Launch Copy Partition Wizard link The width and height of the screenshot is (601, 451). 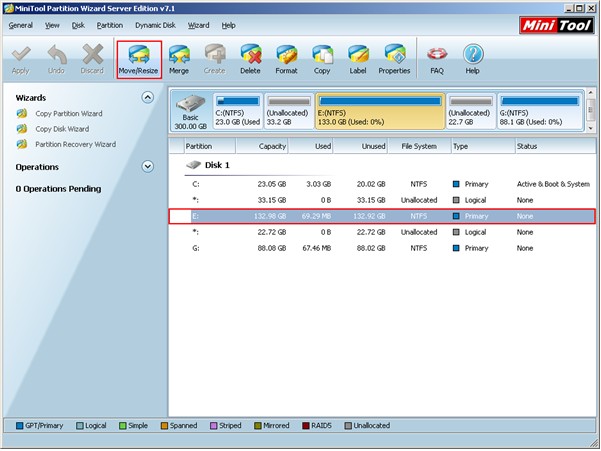click(x=69, y=113)
